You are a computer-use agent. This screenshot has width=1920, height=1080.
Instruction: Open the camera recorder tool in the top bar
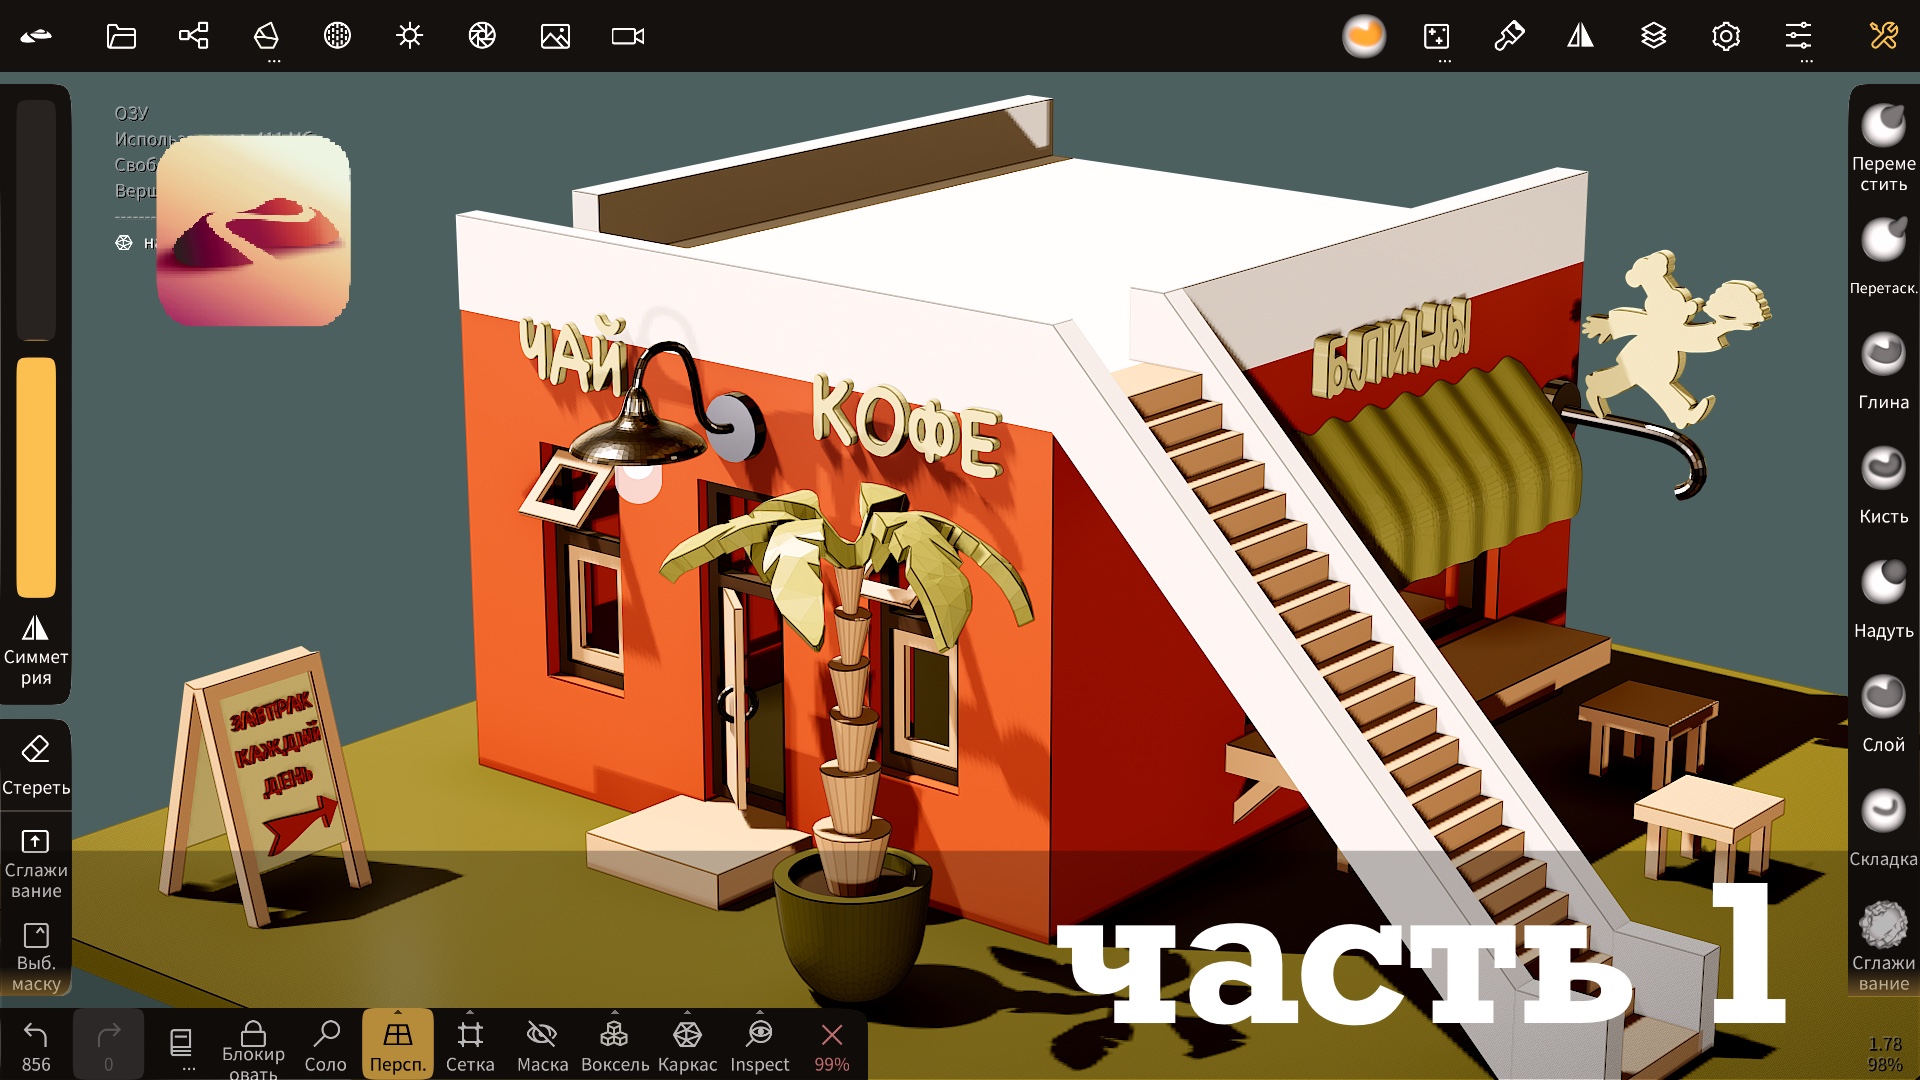pyautogui.click(x=628, y=37)
